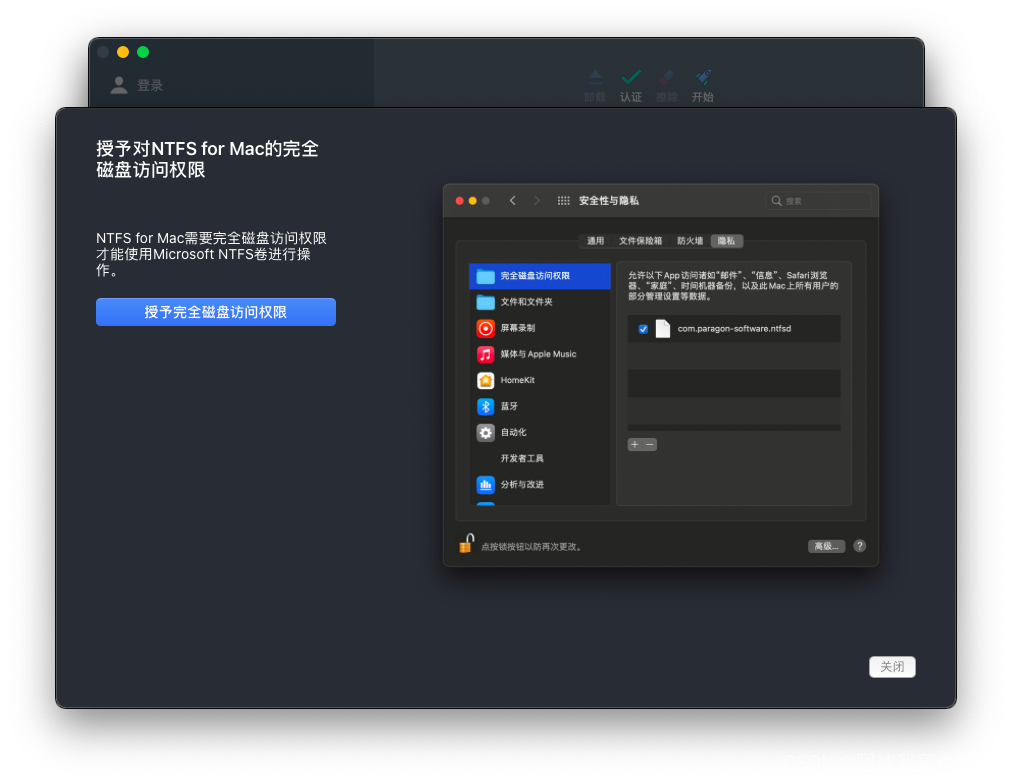
Task: Choose 媒体与 Apple Music category
Action: pos(540,354)
